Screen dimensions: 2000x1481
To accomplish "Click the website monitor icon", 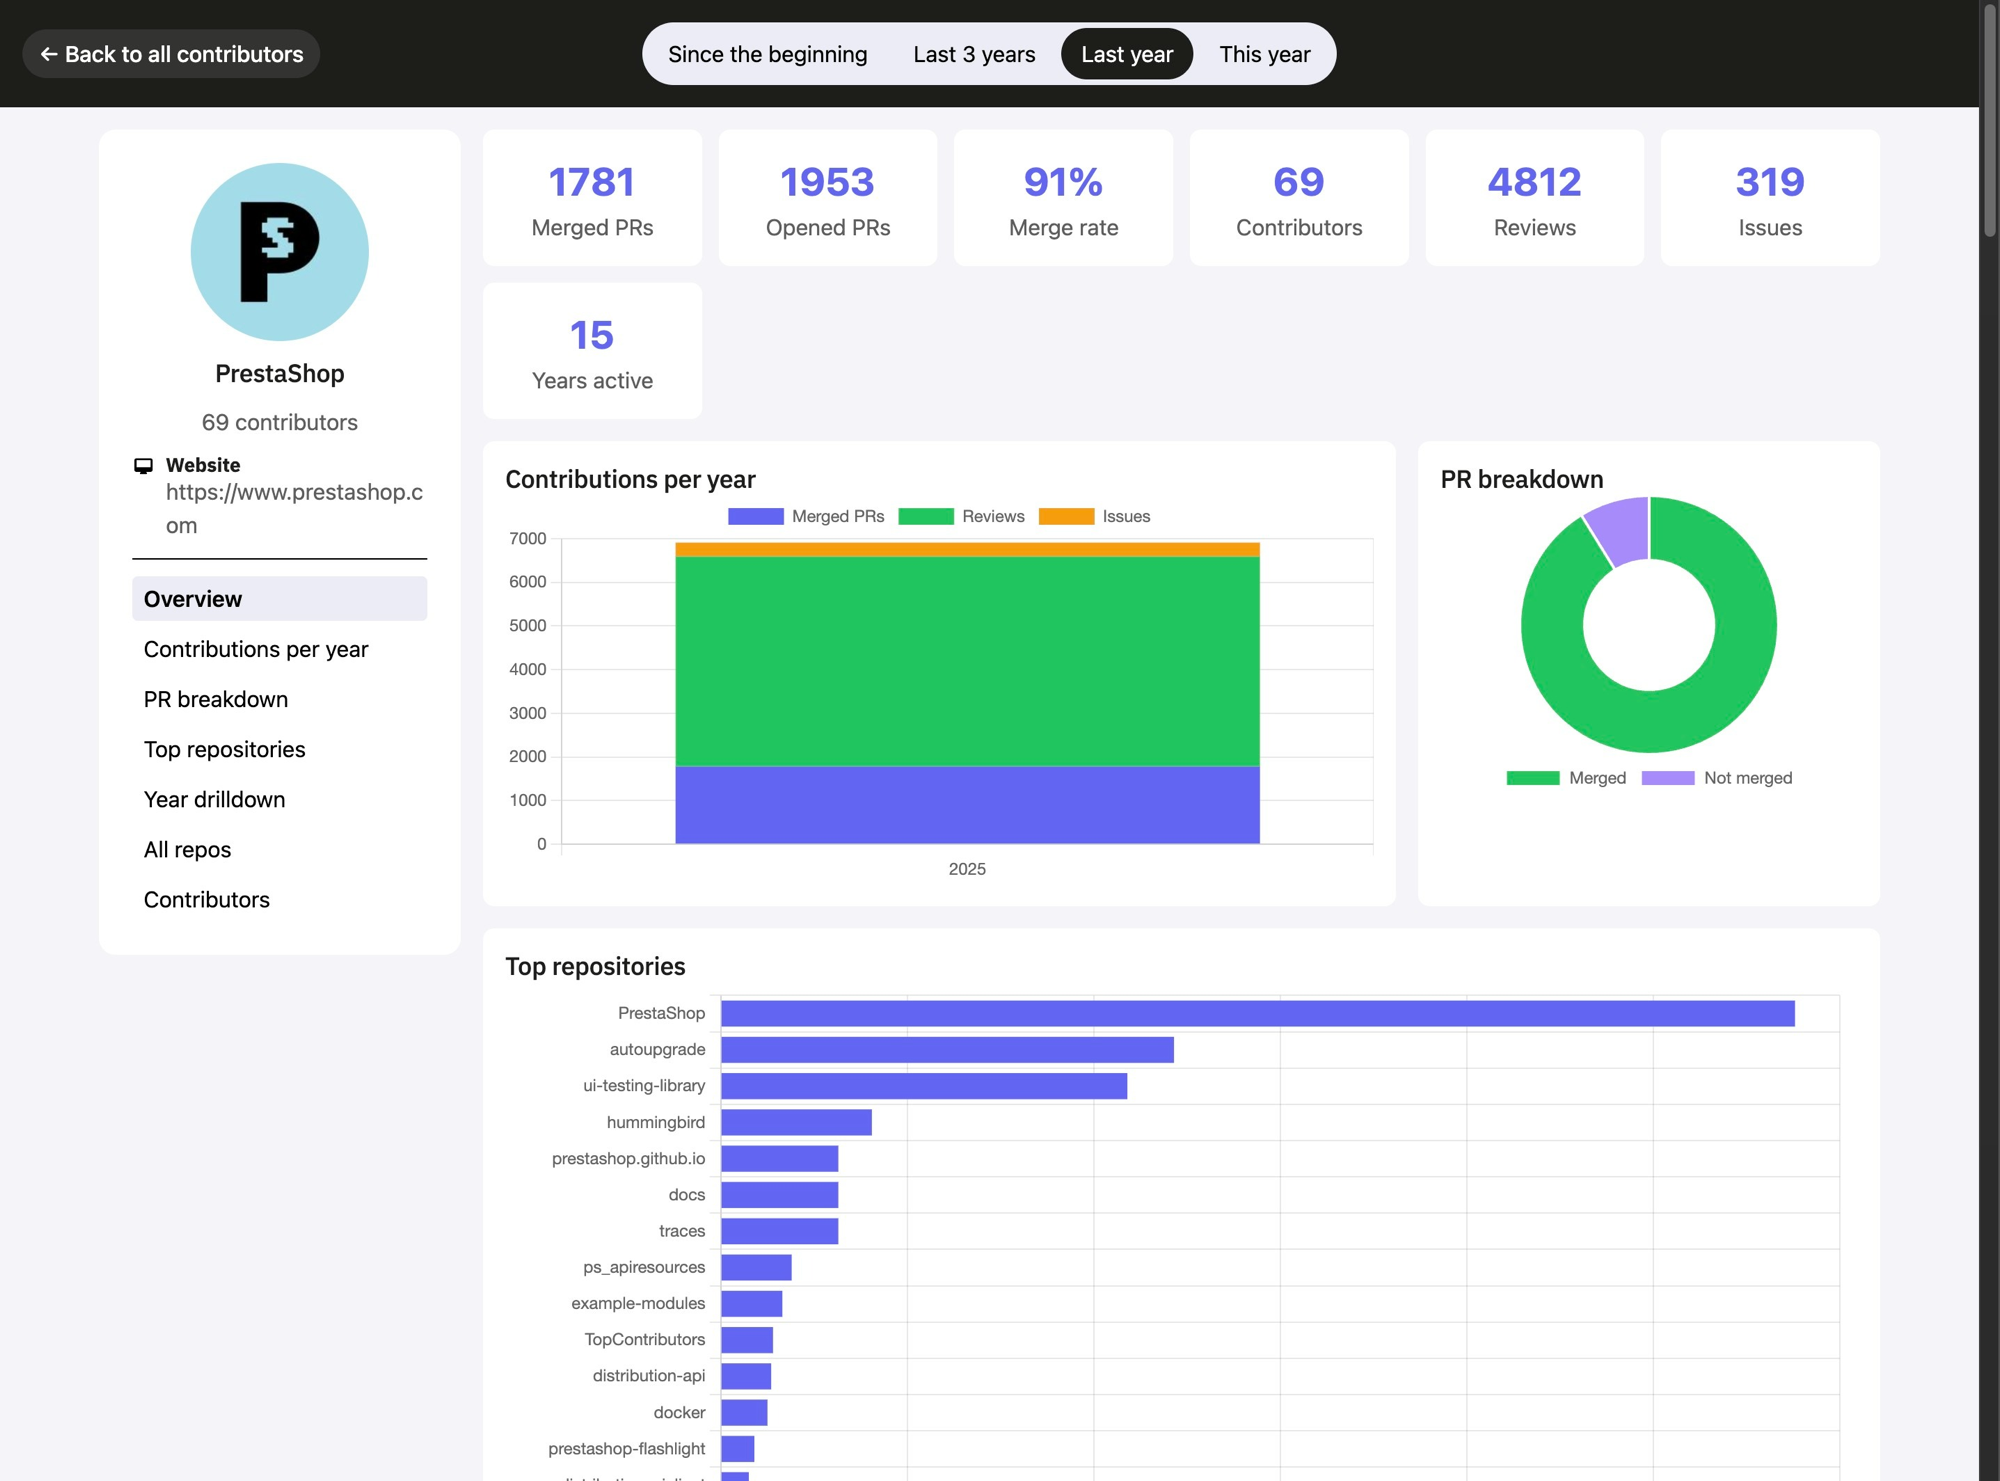I will coord(144,465).
